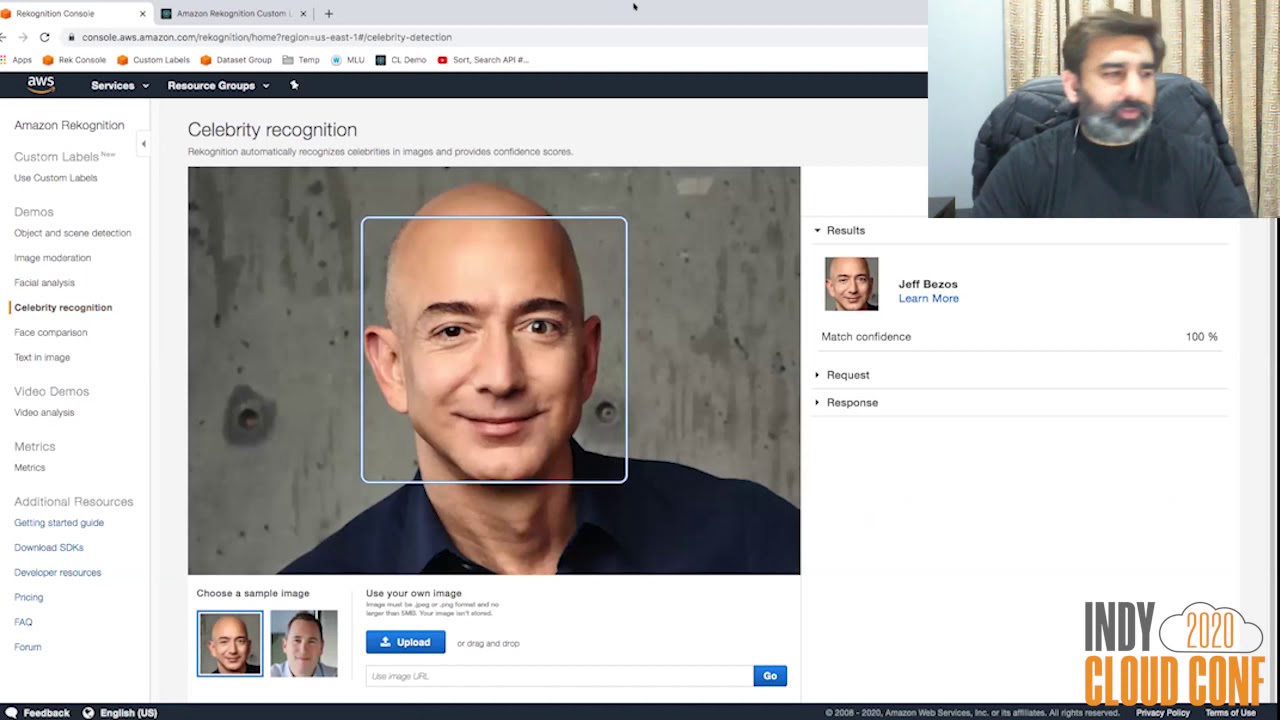The image size is (1280, 720).
Task: Select the first sample image thumbnail
Action: tap(230, 643)
